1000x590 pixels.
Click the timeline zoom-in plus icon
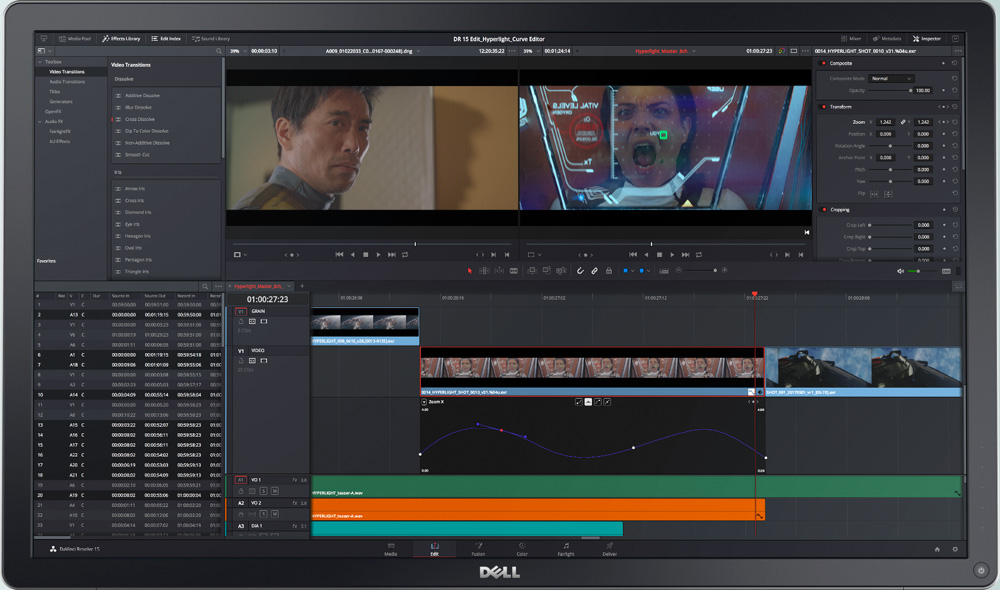724,270
